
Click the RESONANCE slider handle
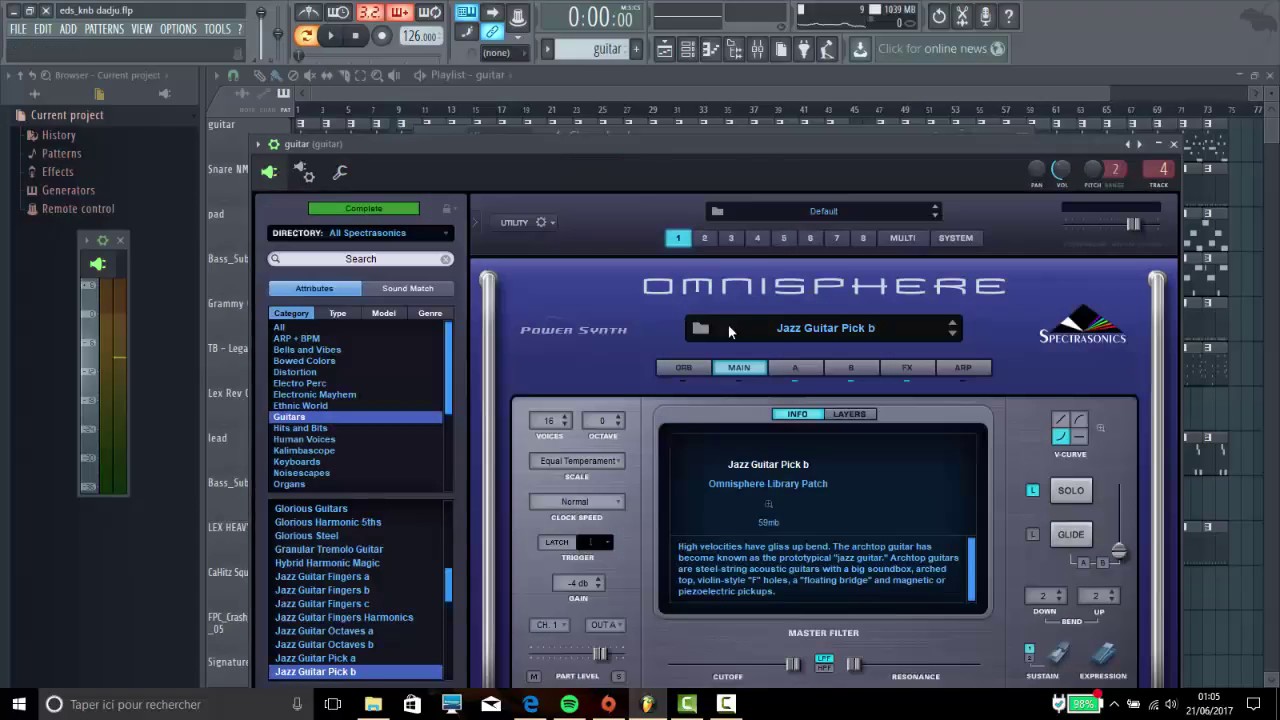854,664
